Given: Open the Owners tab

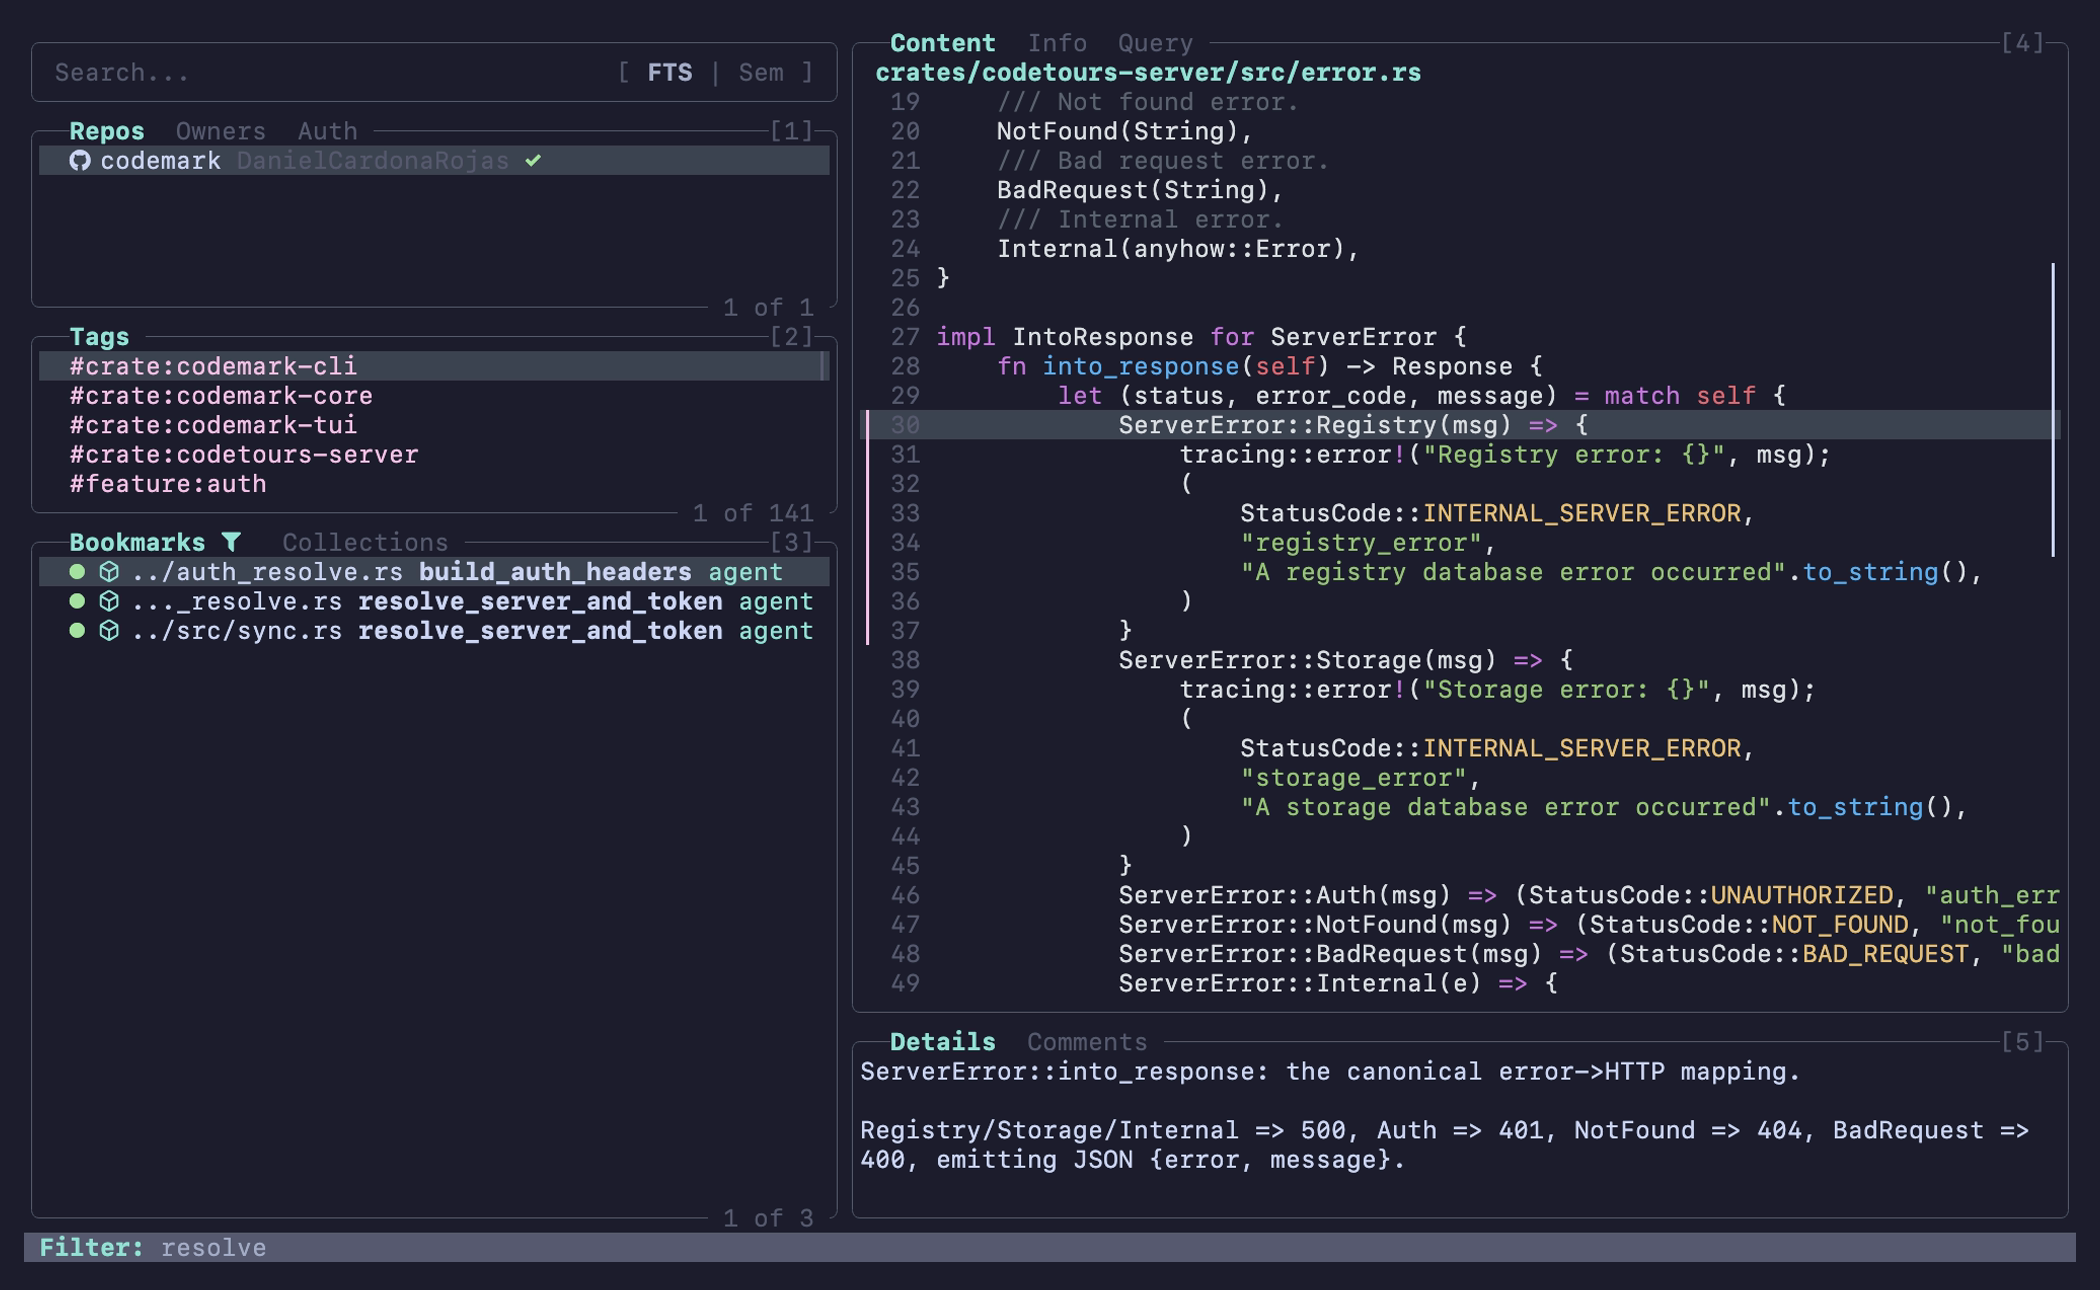Looking at the screenshot, I should coord(221,131).
